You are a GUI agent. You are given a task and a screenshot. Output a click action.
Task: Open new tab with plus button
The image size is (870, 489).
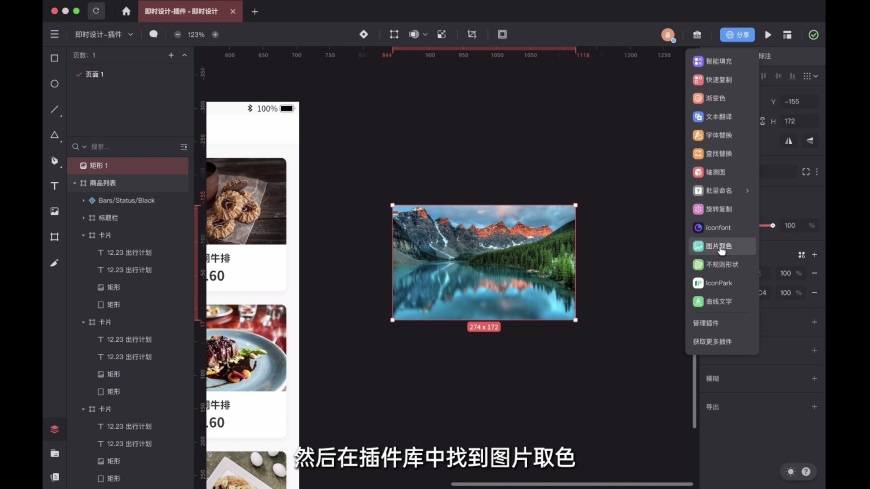click(255, 11)
